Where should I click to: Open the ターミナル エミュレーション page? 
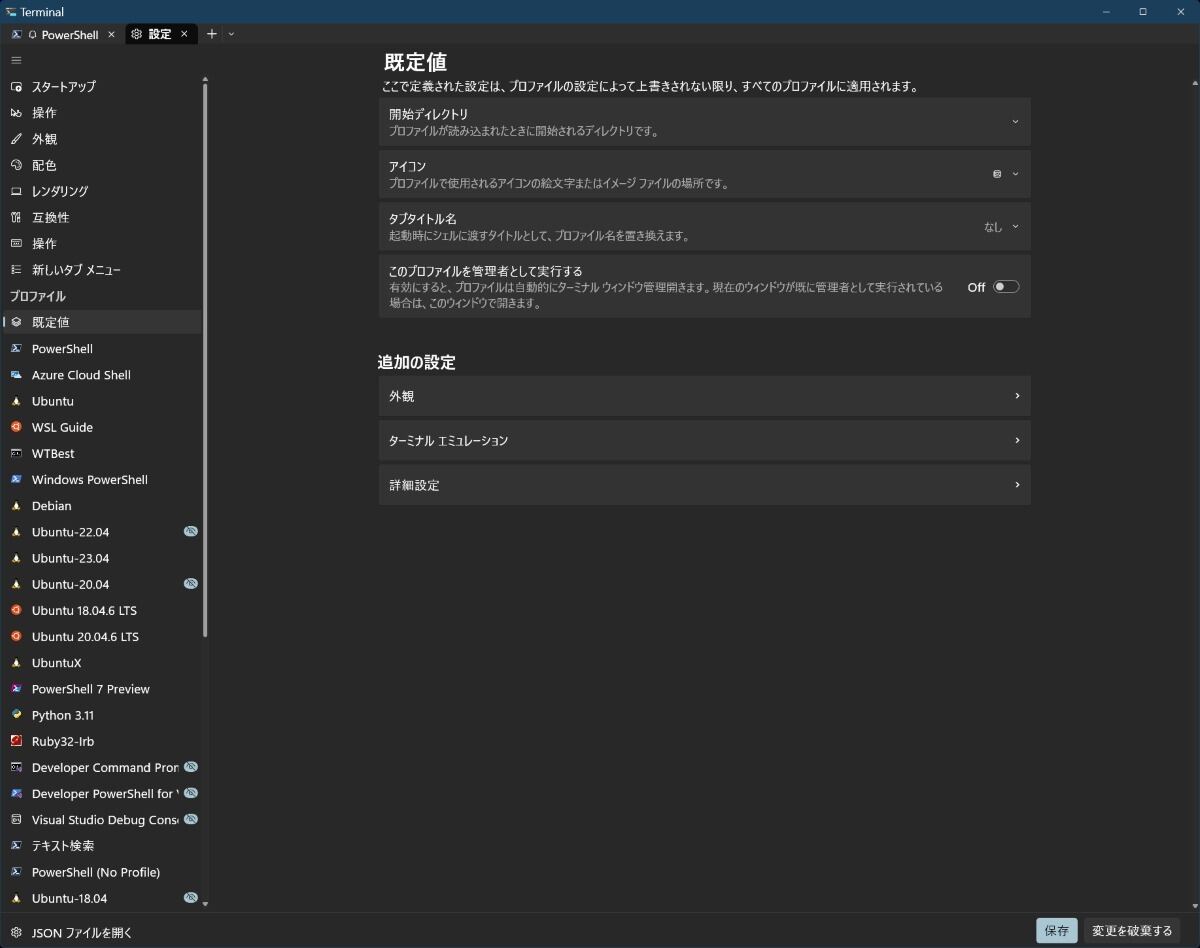point(705,440)
